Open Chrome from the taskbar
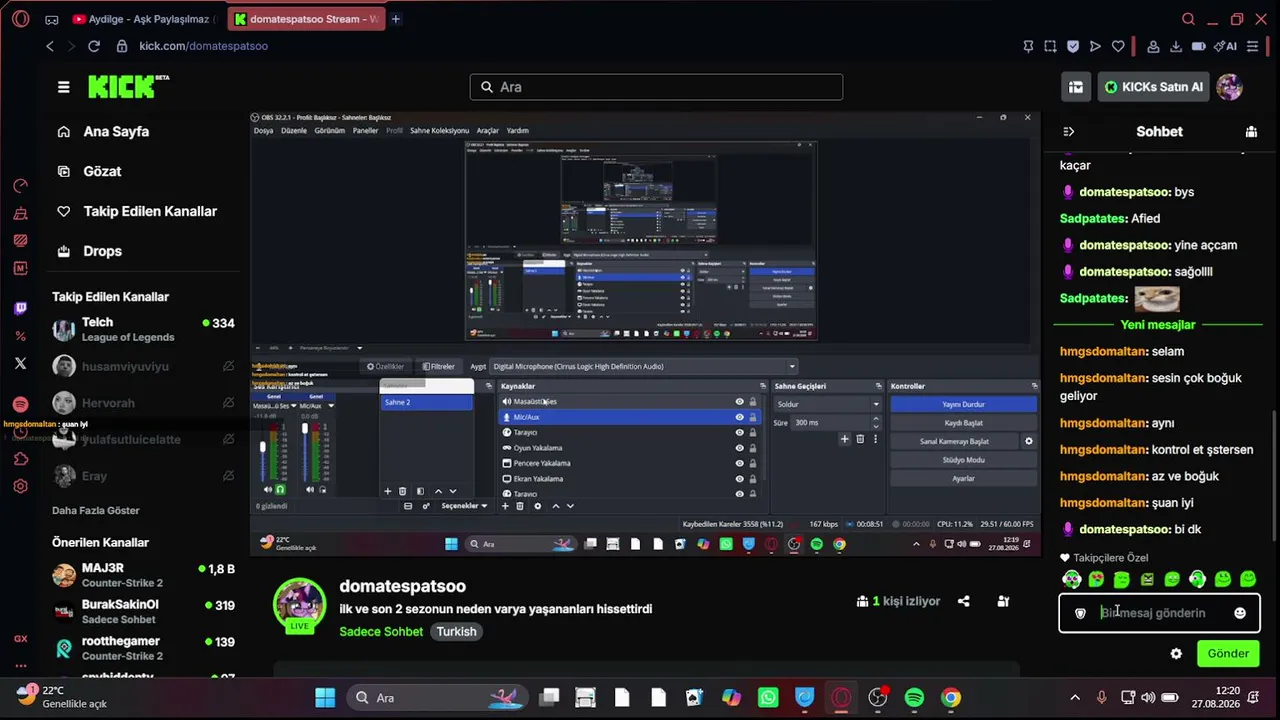This screenshot has height=720, width=1280. pos(951,698)
